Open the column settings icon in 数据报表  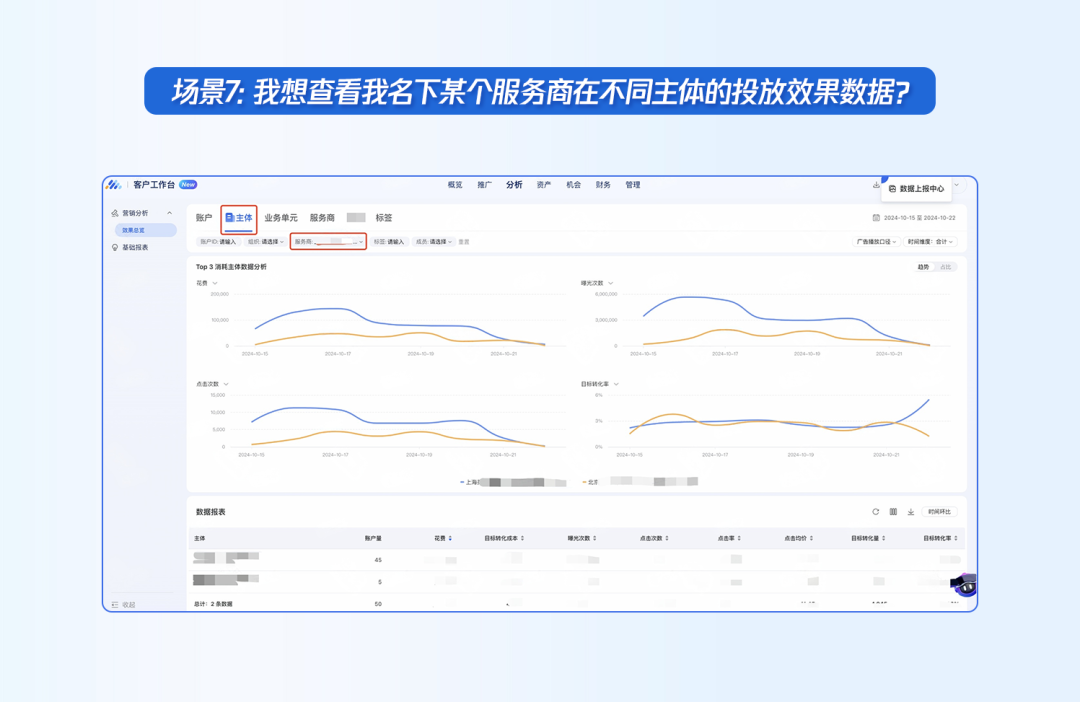point(893,512)
